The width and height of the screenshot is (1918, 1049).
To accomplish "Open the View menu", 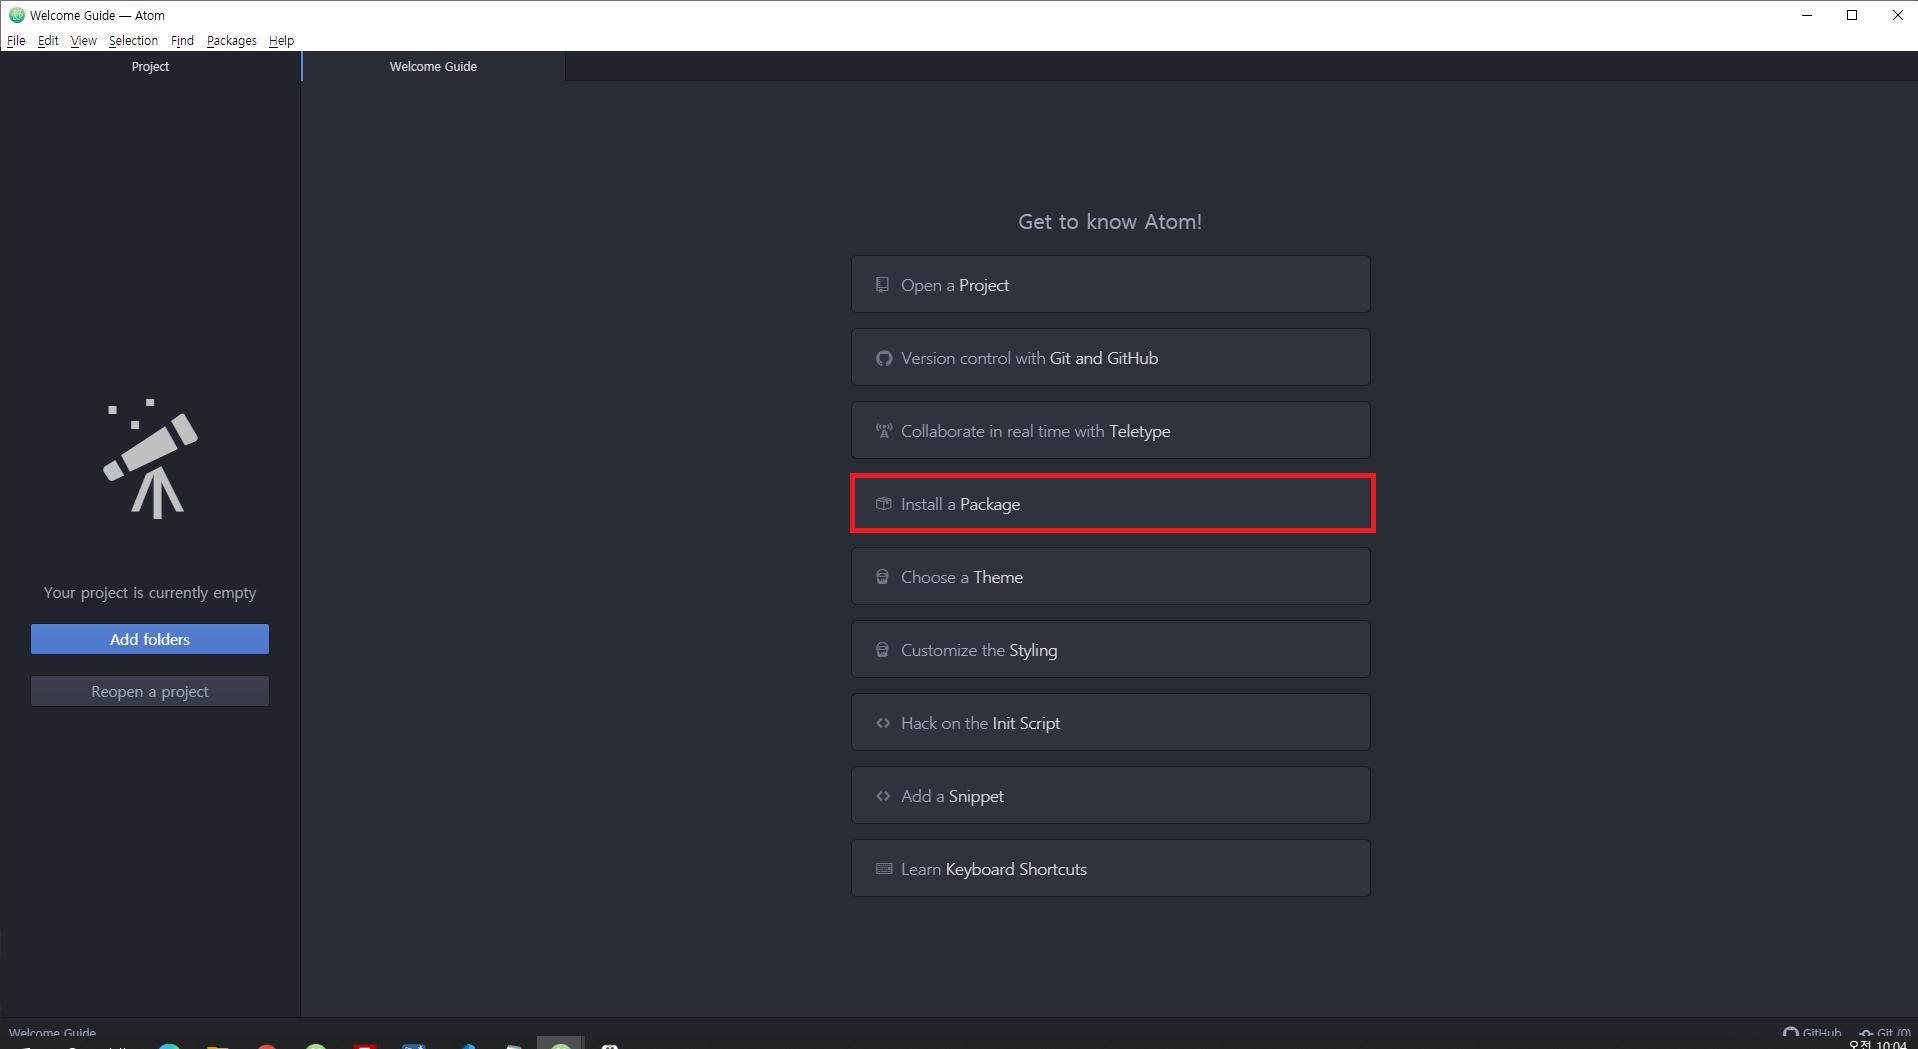I will pos(84,41).
